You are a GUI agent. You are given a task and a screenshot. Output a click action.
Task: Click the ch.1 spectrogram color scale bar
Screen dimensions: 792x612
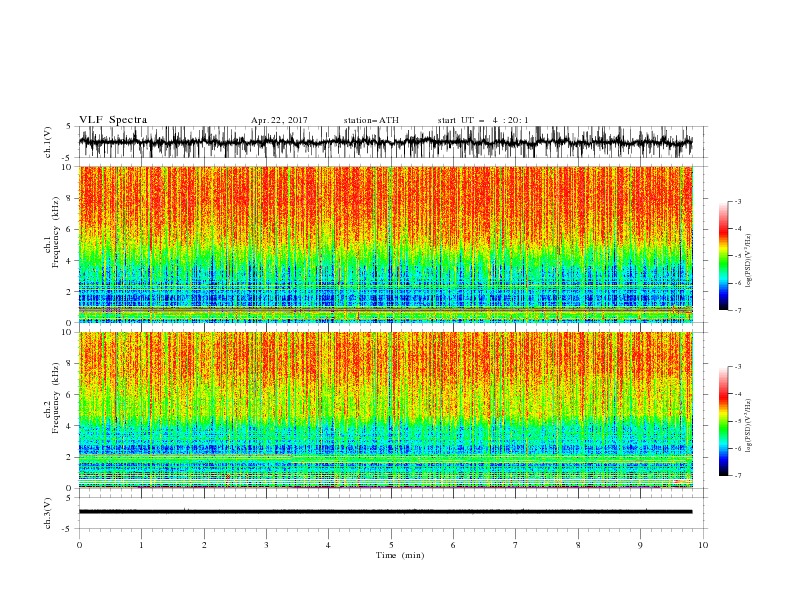tap(724, 256)
